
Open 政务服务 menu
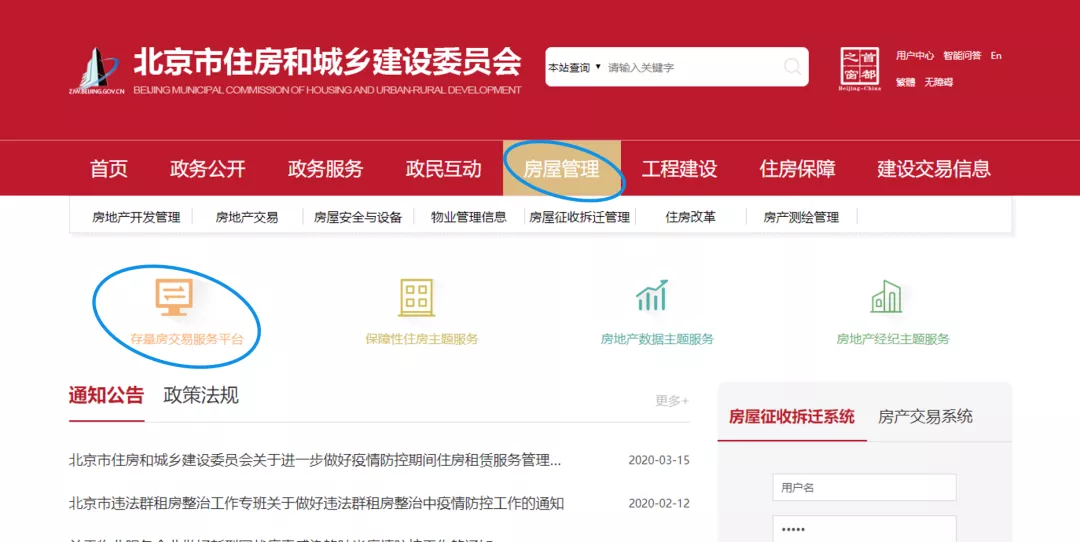pyautogui.click(x=325, y=169)
